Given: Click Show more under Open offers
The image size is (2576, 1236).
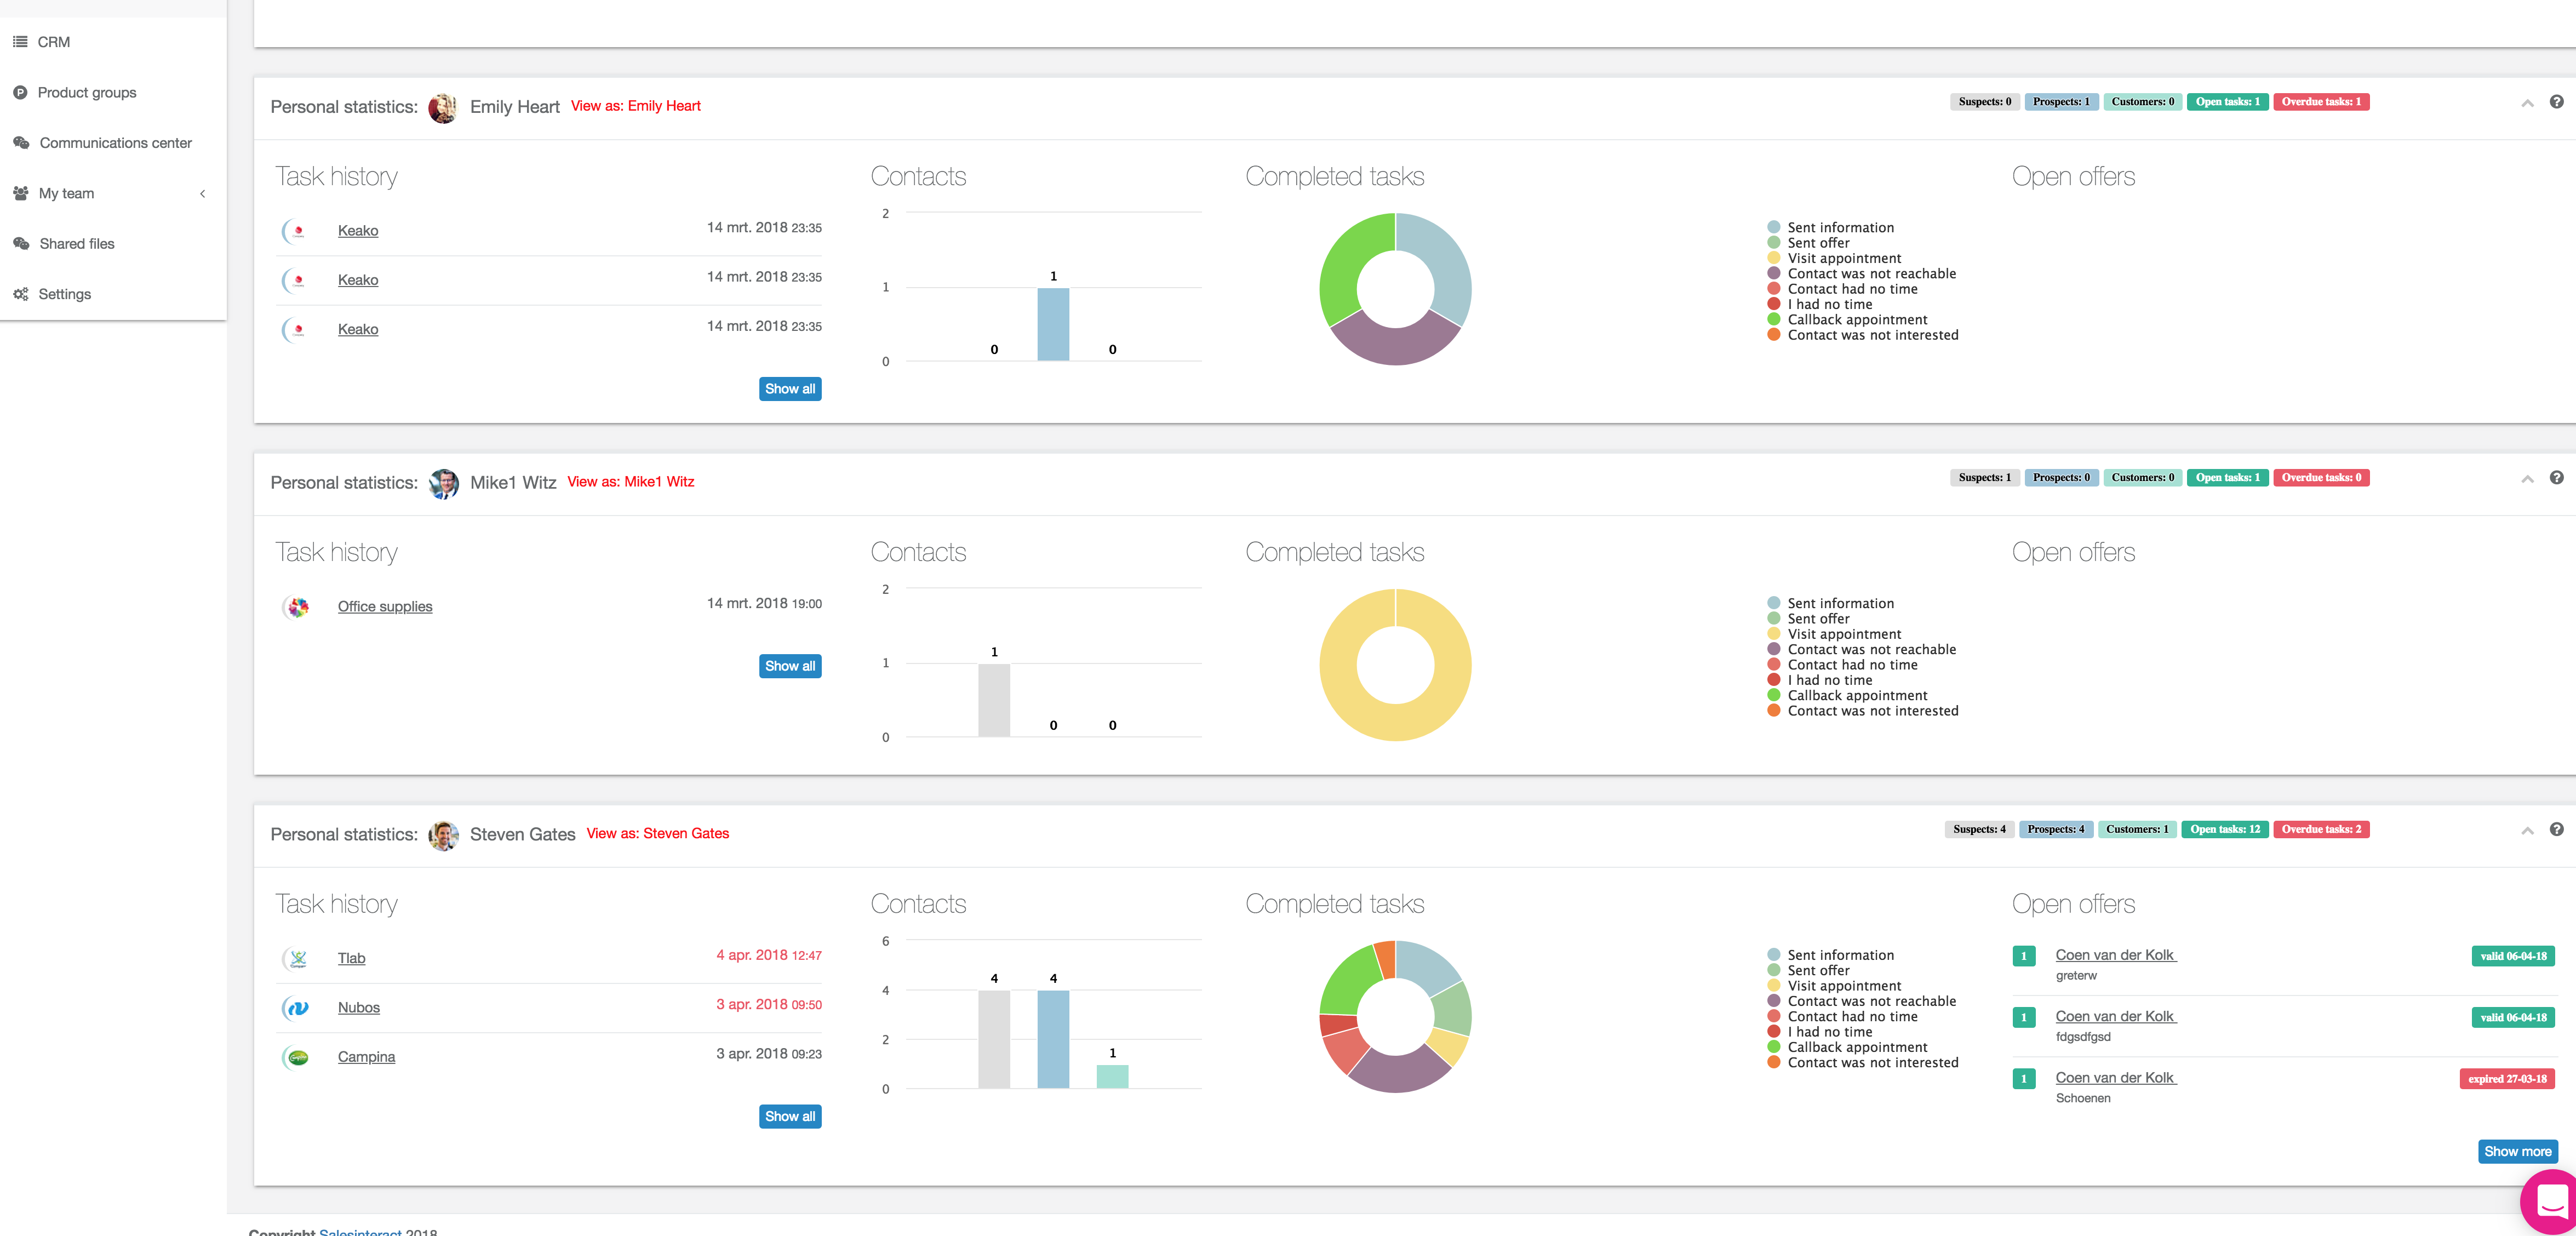Looking at the screenshot, I should pyautogui.click(x=2517, y=1151).
